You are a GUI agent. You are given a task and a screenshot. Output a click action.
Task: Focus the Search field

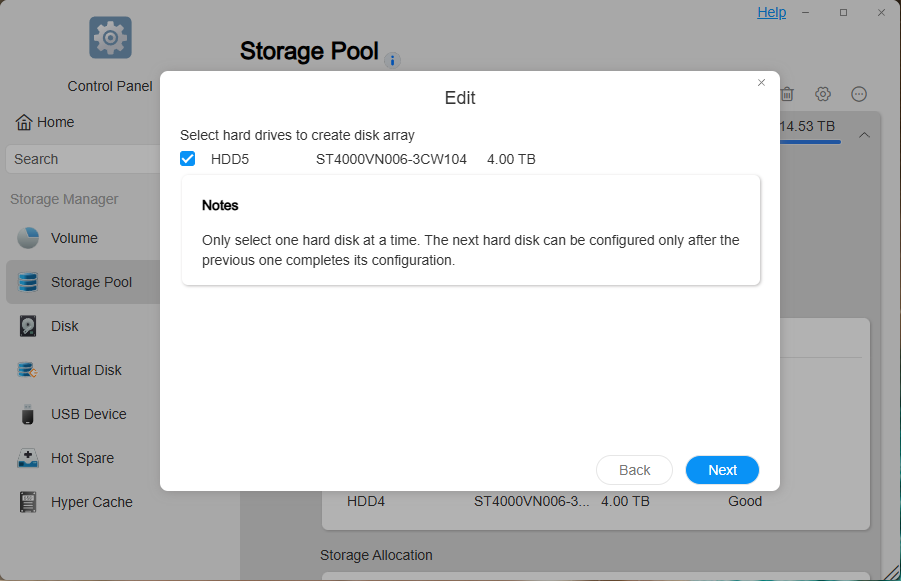tap(83, 159)
